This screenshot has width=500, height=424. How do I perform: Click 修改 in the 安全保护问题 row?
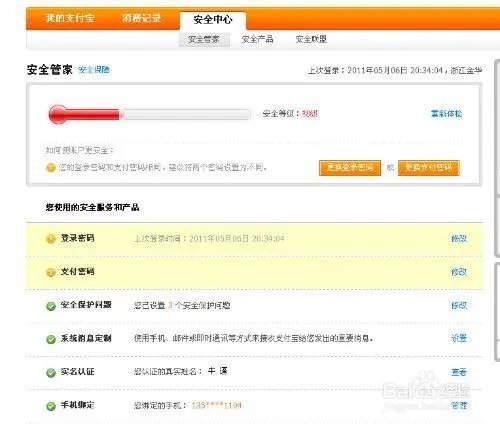coord(459,305)
